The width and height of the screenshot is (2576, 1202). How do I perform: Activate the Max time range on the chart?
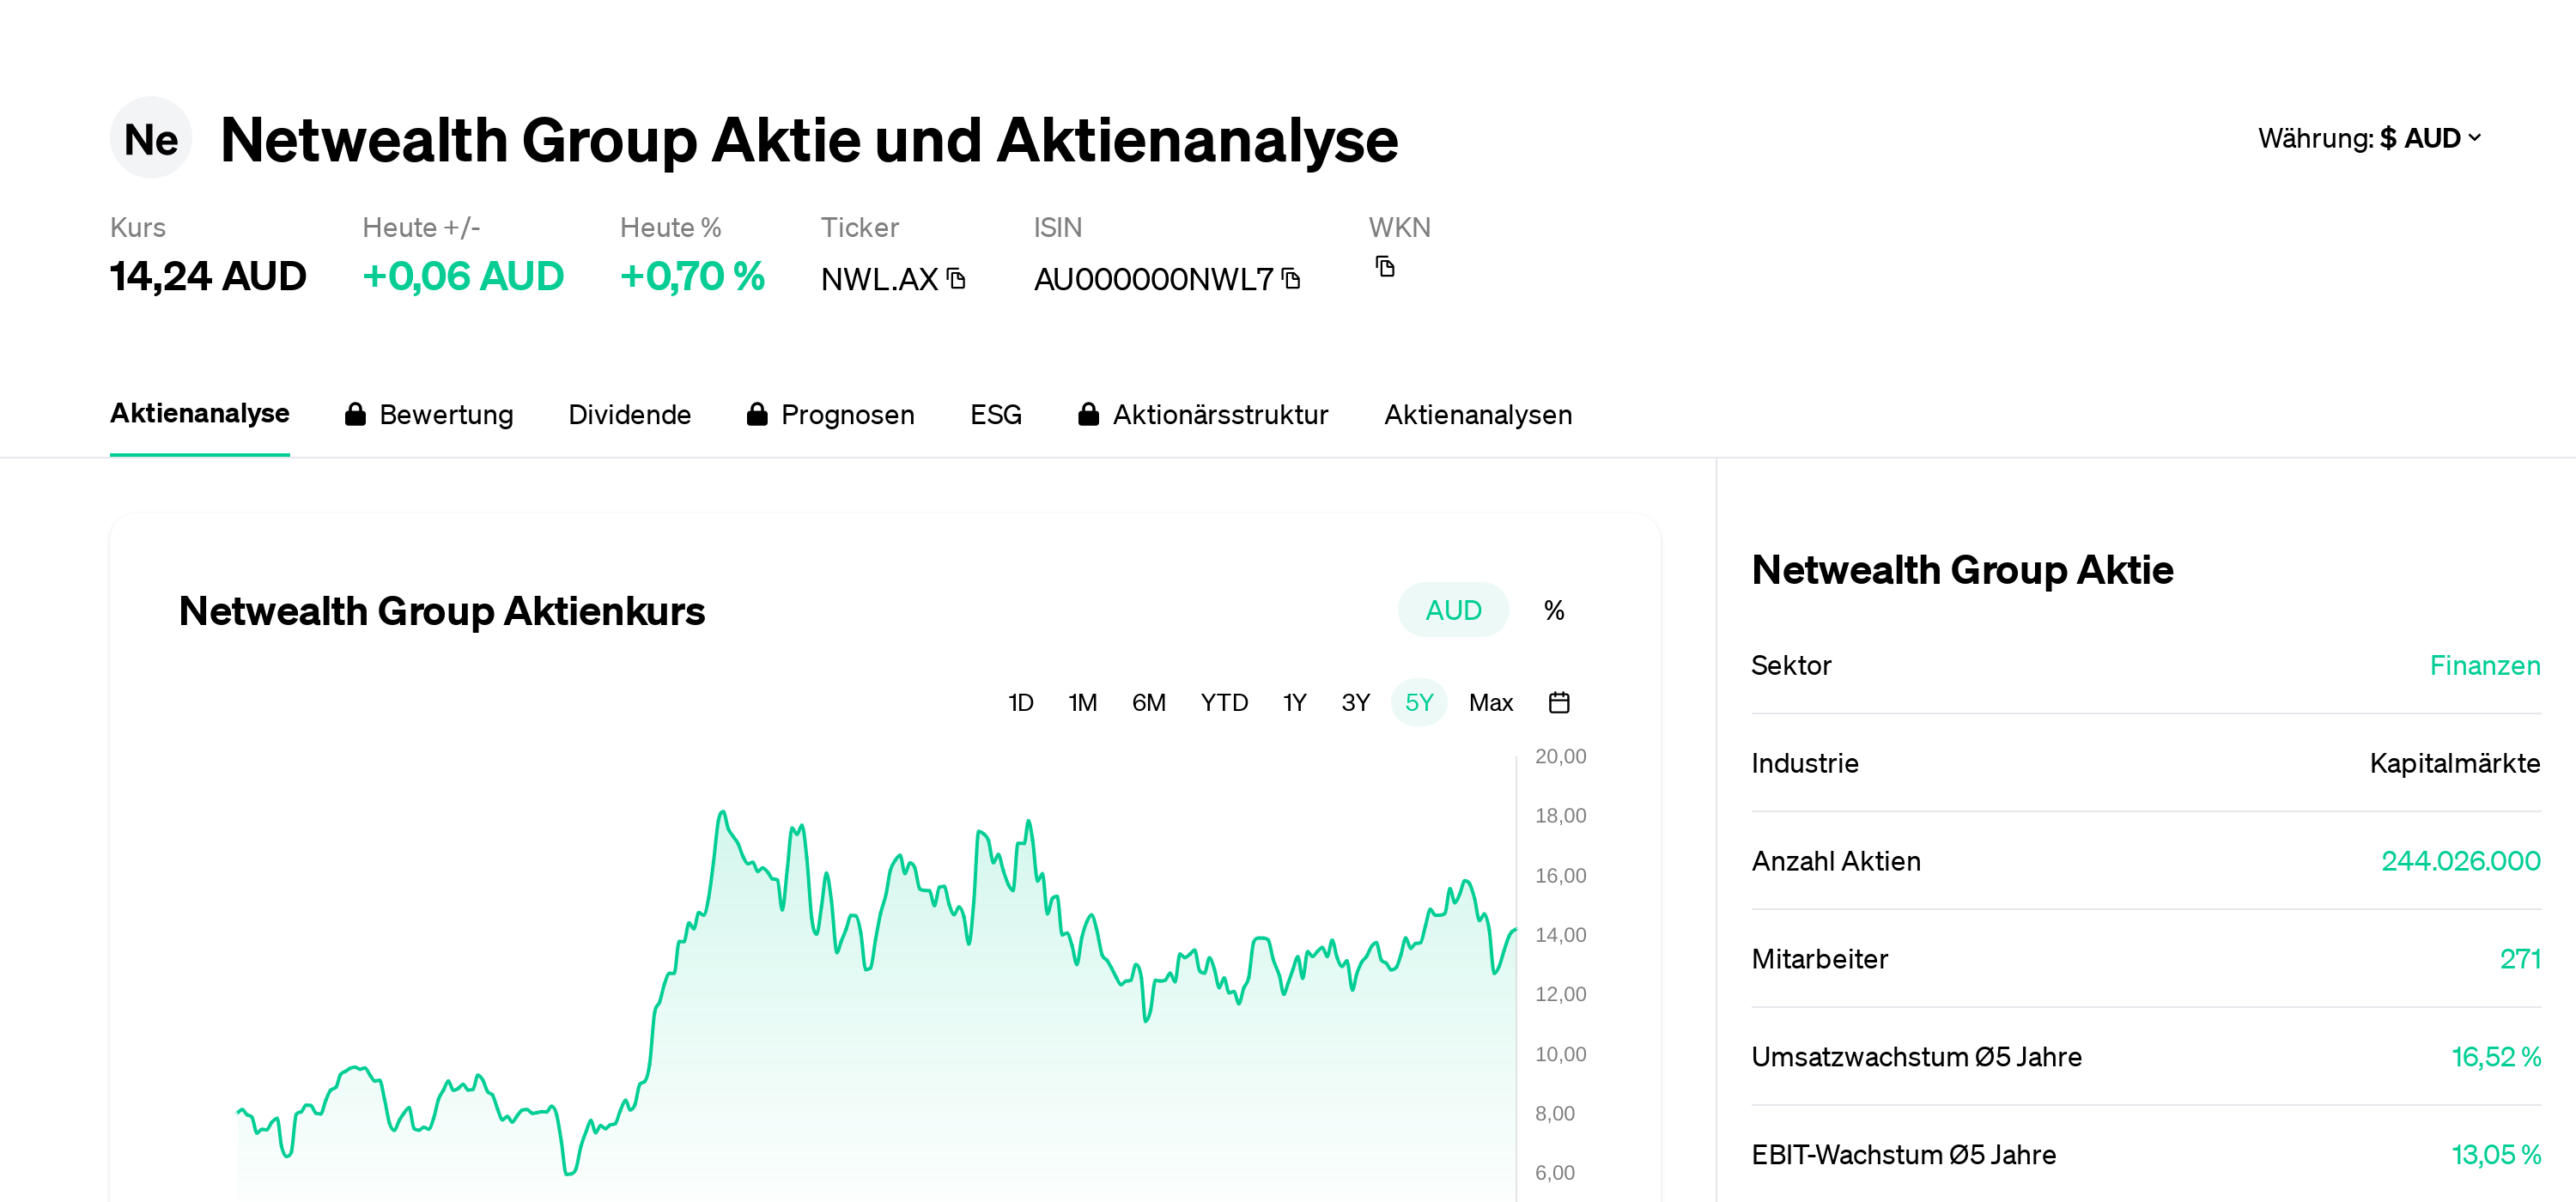coord(1491,702)
